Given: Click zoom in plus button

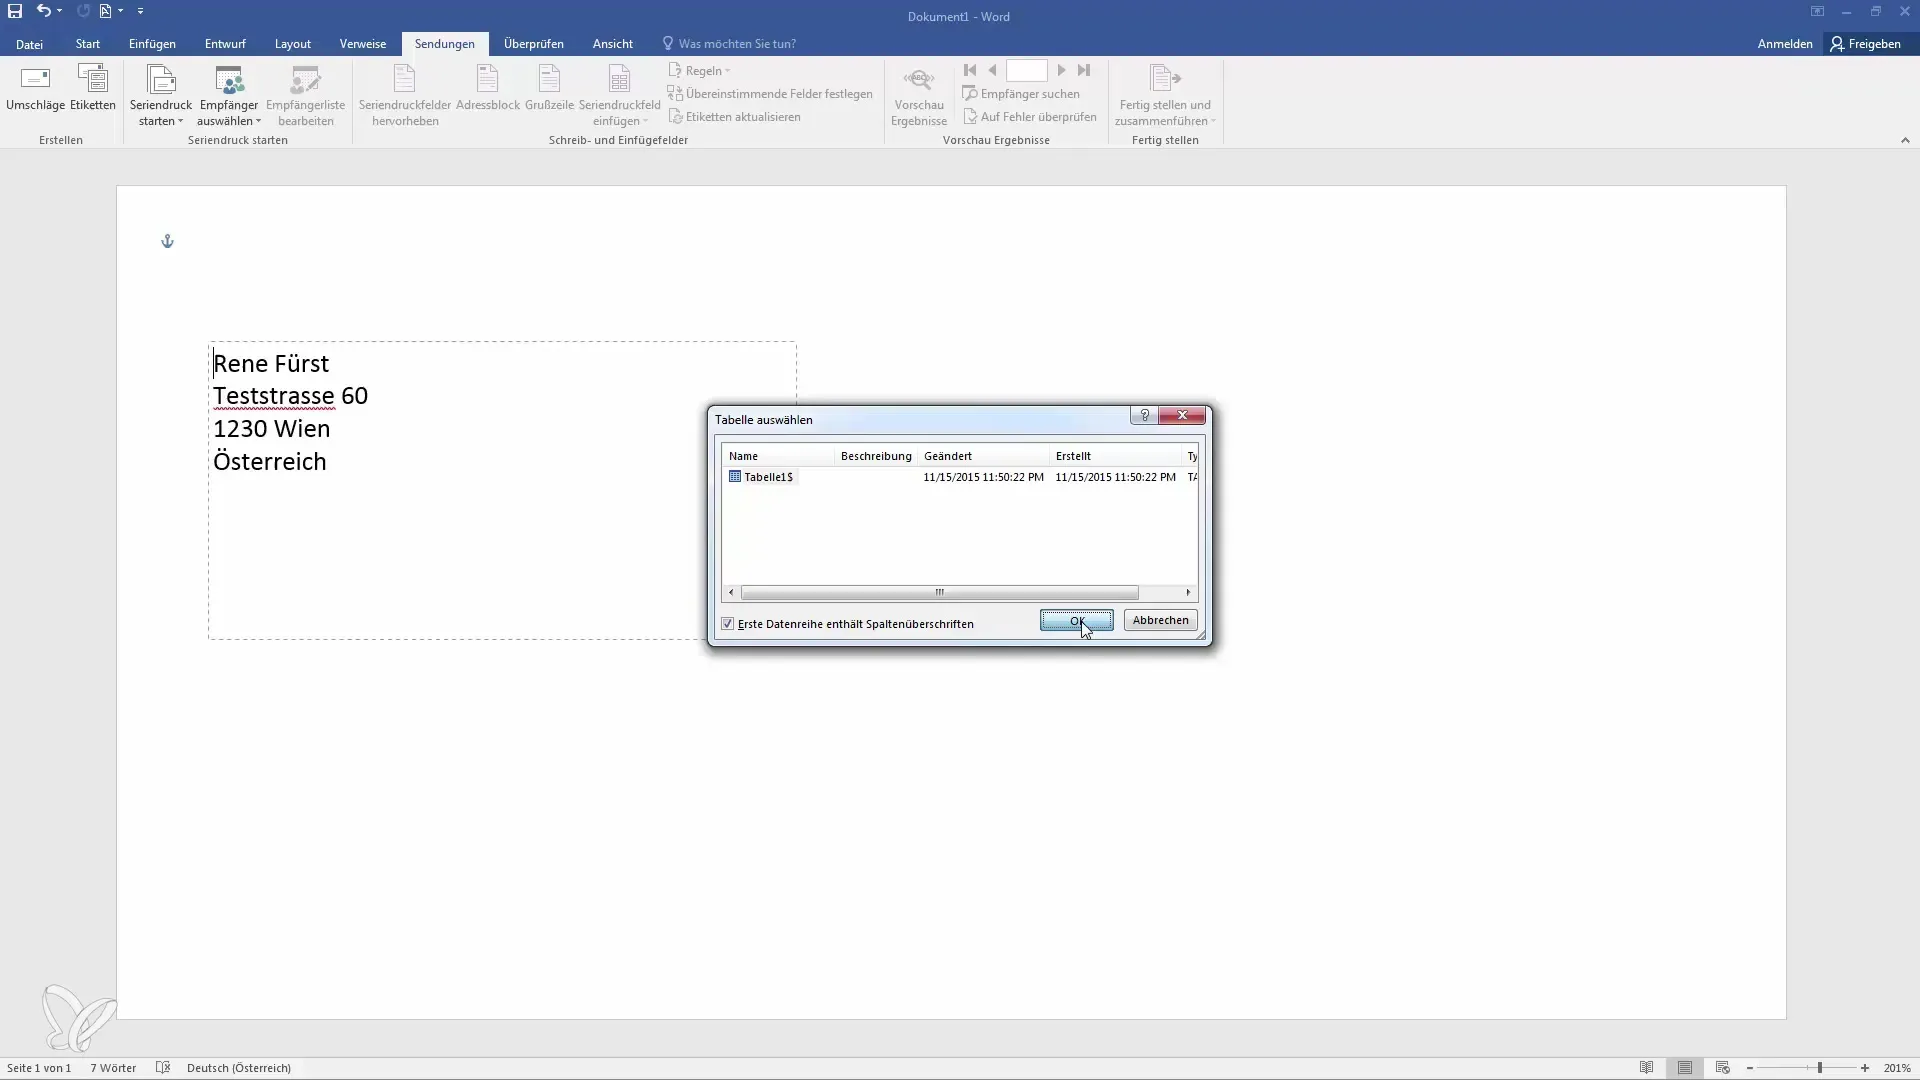Looking at the screenshot, I should tap(1865, 1068).
